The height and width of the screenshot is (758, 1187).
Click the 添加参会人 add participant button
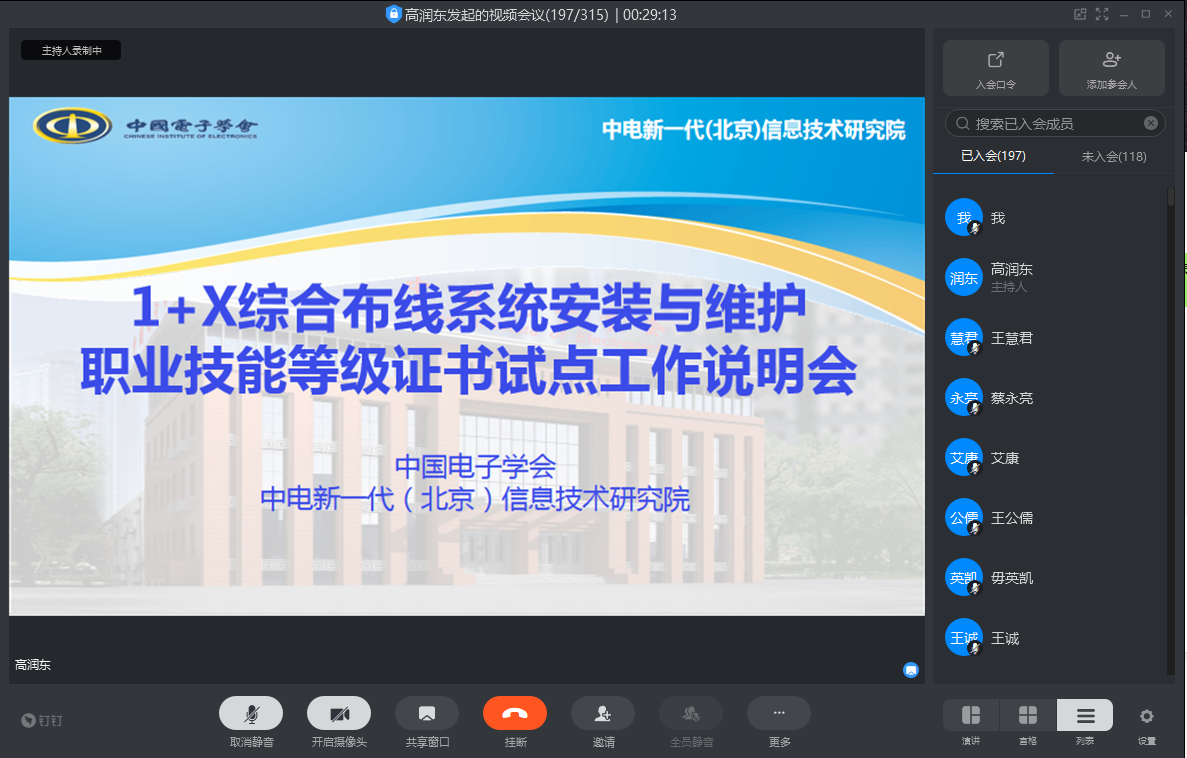click(1111, 68)
